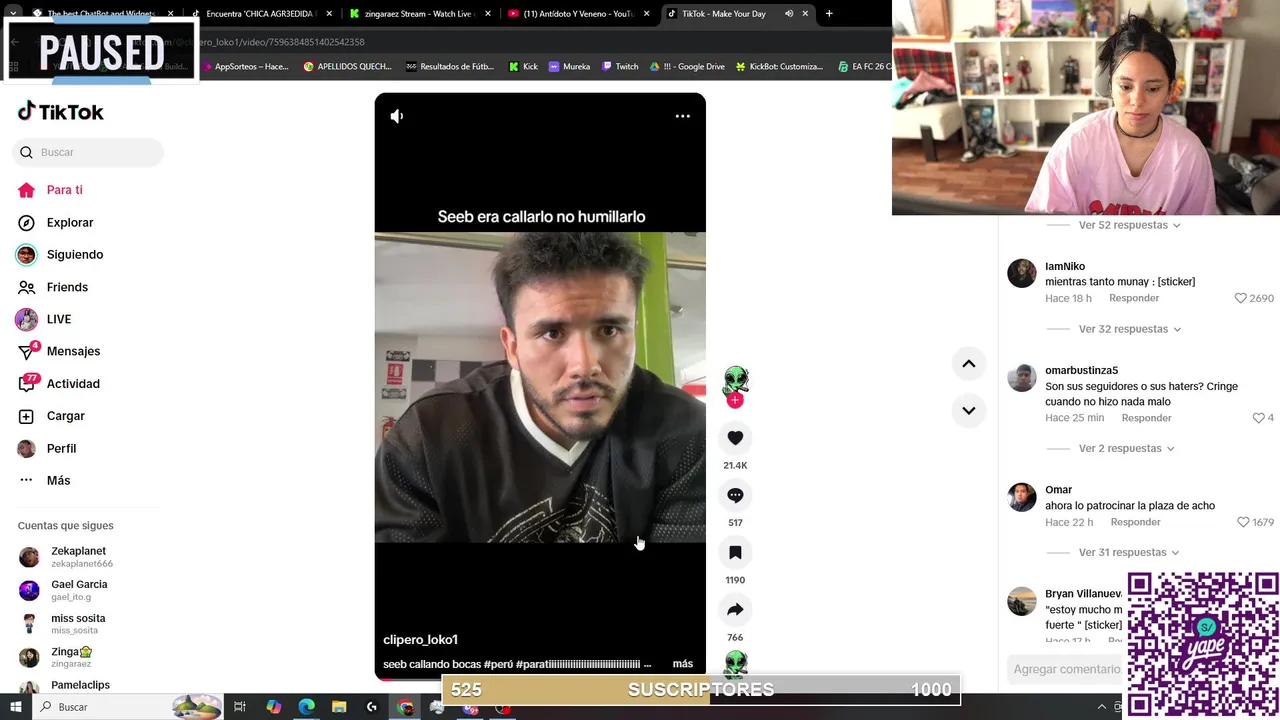Open the creator's alien avatar profile
Viewport: 1280px width, 720px height.
[x=736, y=380]
